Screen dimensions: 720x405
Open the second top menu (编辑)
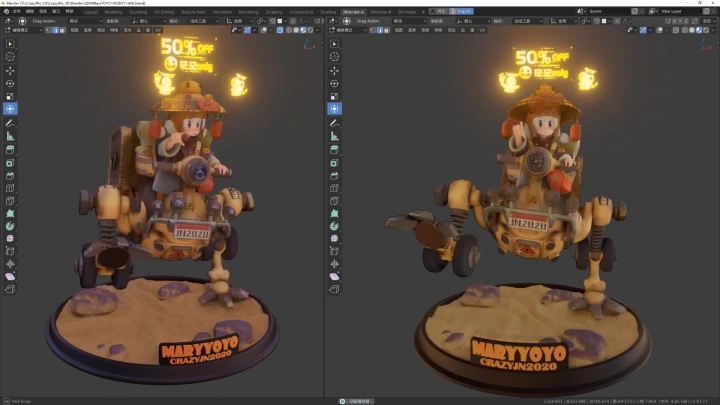click(x=30, y=11)
